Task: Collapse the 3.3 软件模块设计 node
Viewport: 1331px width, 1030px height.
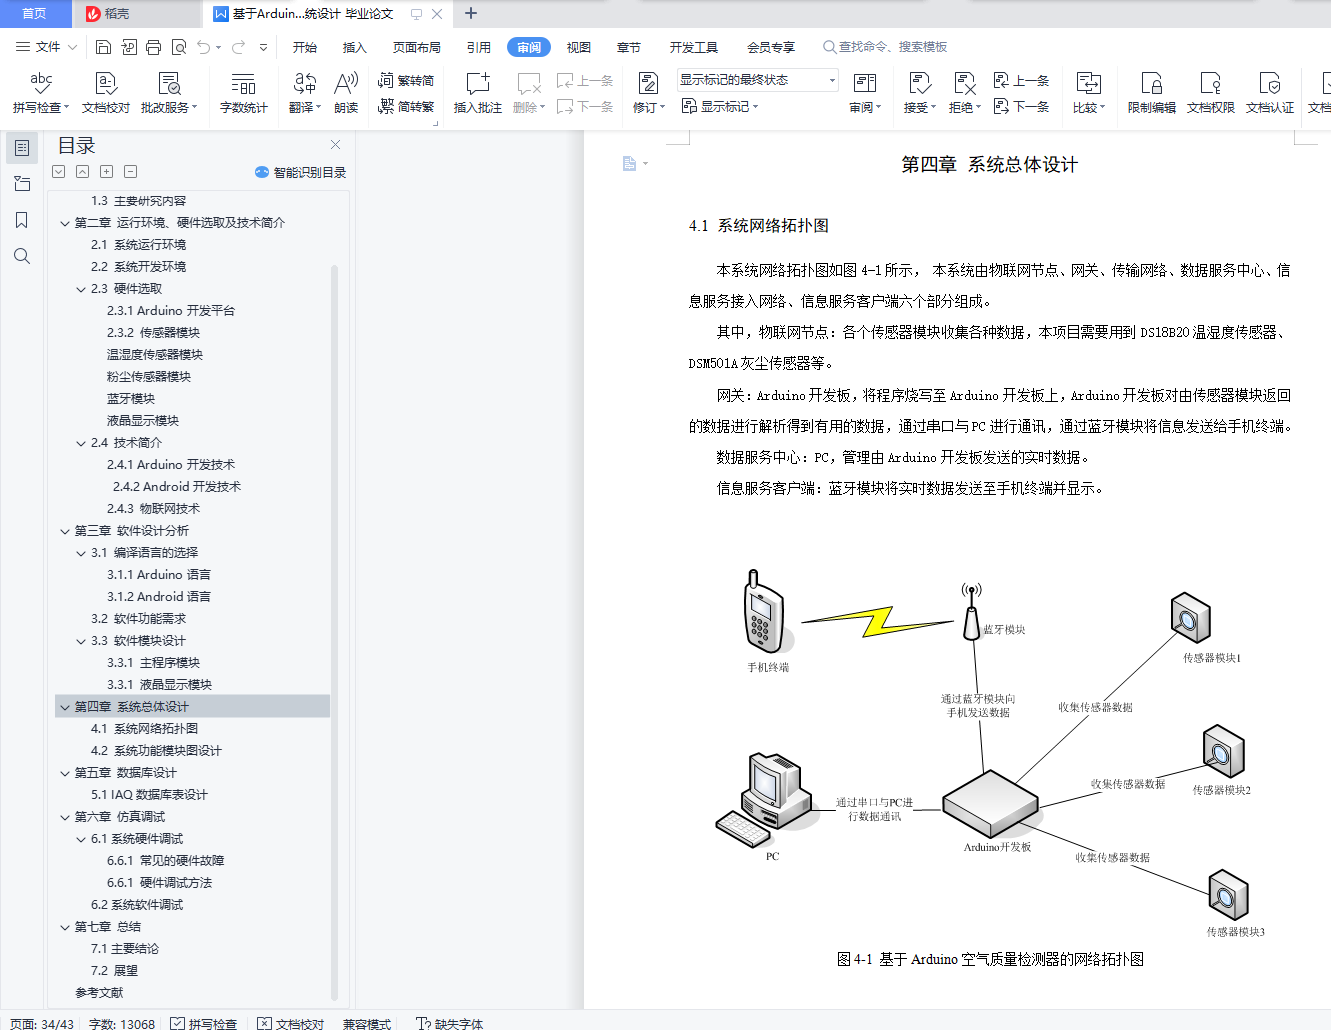Action: coord(81,641)
